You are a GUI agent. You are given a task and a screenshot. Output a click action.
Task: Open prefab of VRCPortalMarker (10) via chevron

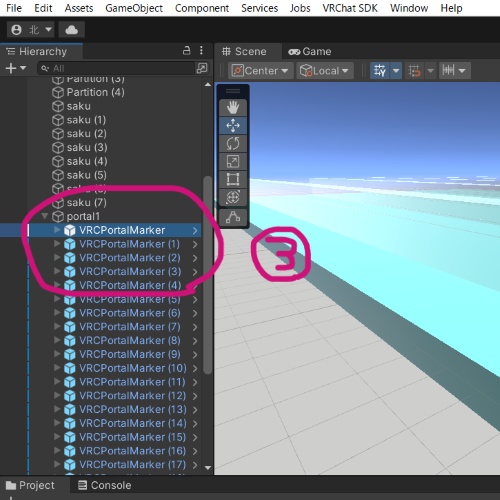point(195,368)
